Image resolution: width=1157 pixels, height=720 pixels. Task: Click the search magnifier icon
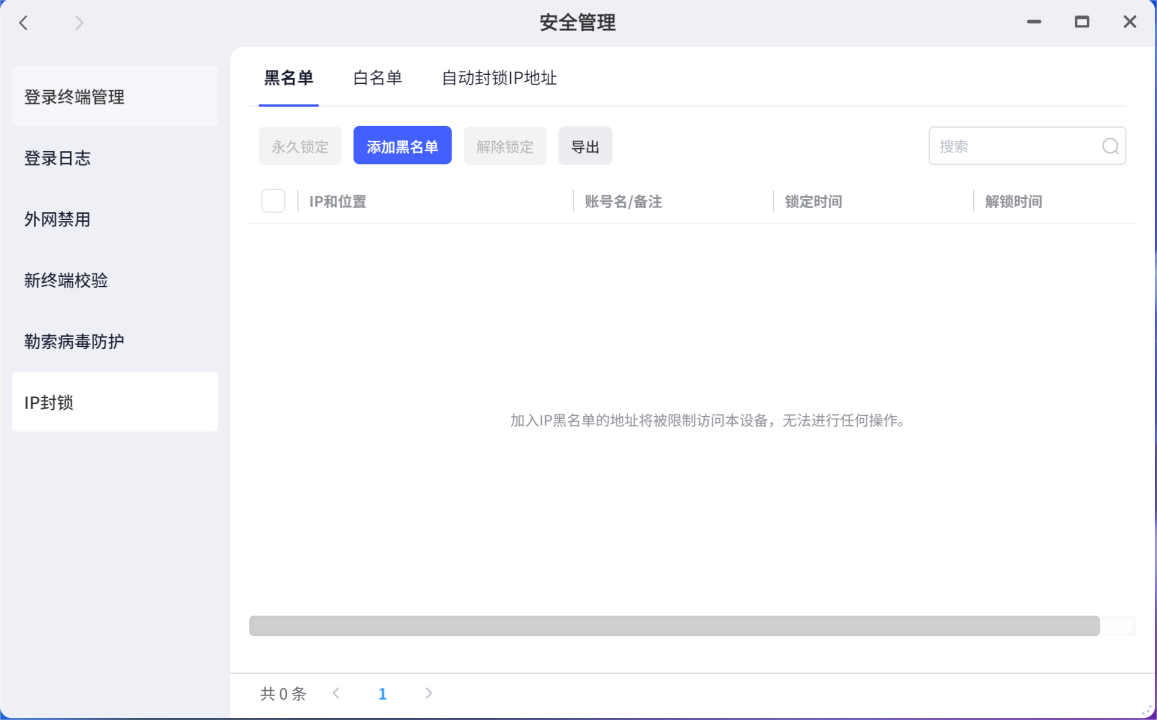point(1111,146)
